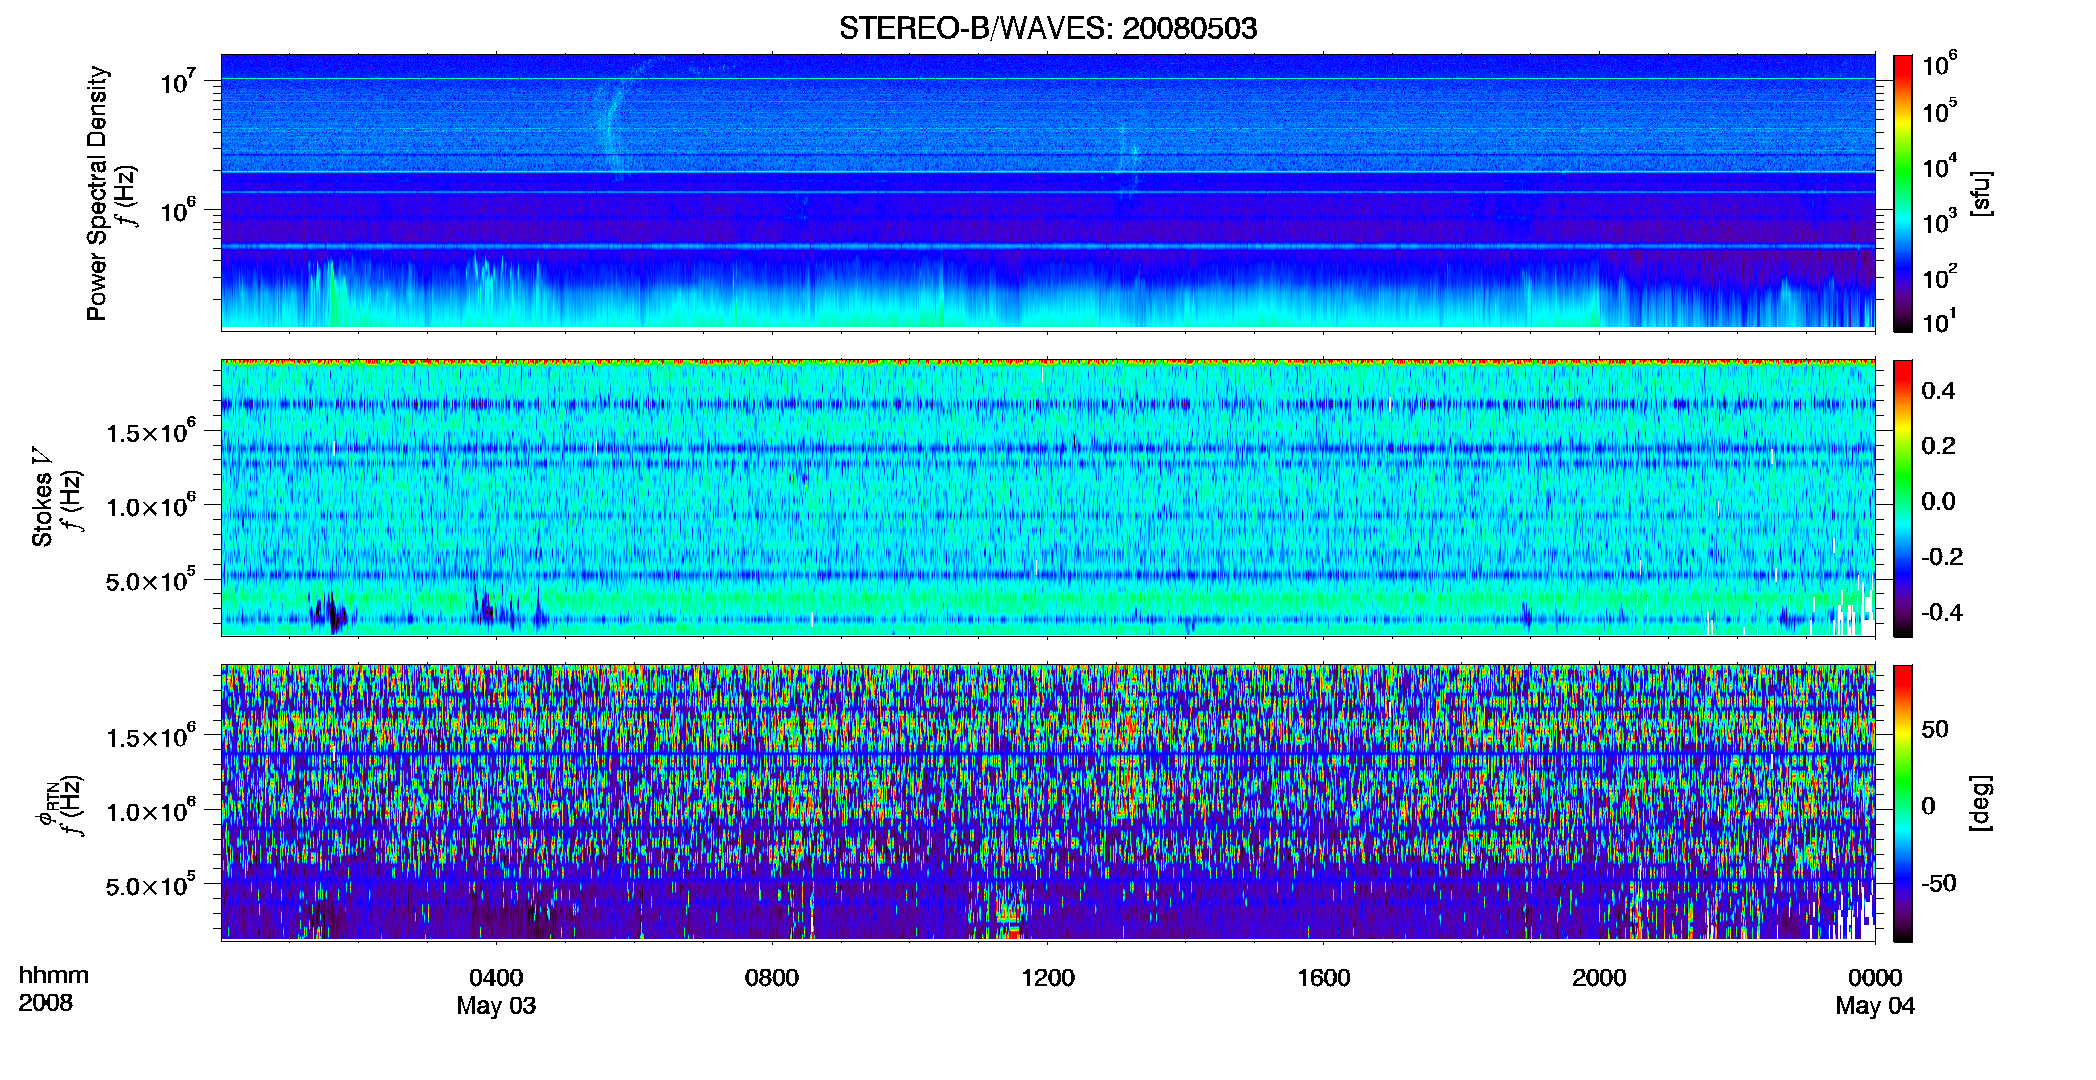
Task: Click the 10^6 frequency tick in top panel
Action: pyautogui.click(x=177, y=210)
